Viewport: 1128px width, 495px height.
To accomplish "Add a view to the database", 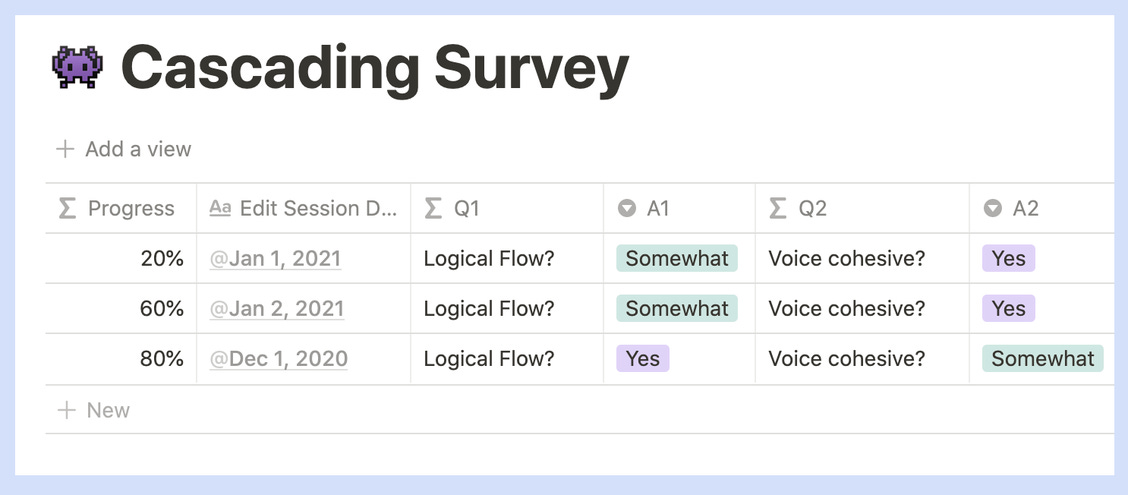I will click(124, 150).
